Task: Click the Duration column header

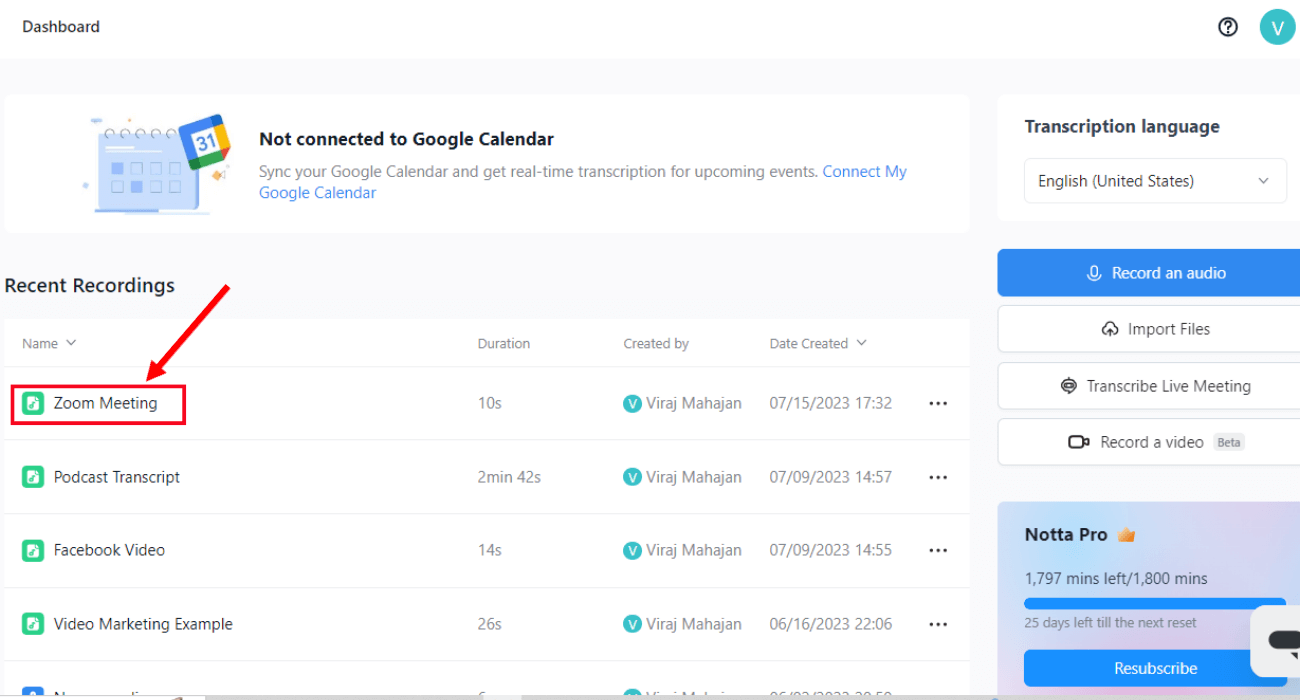Action: point(504,343)
